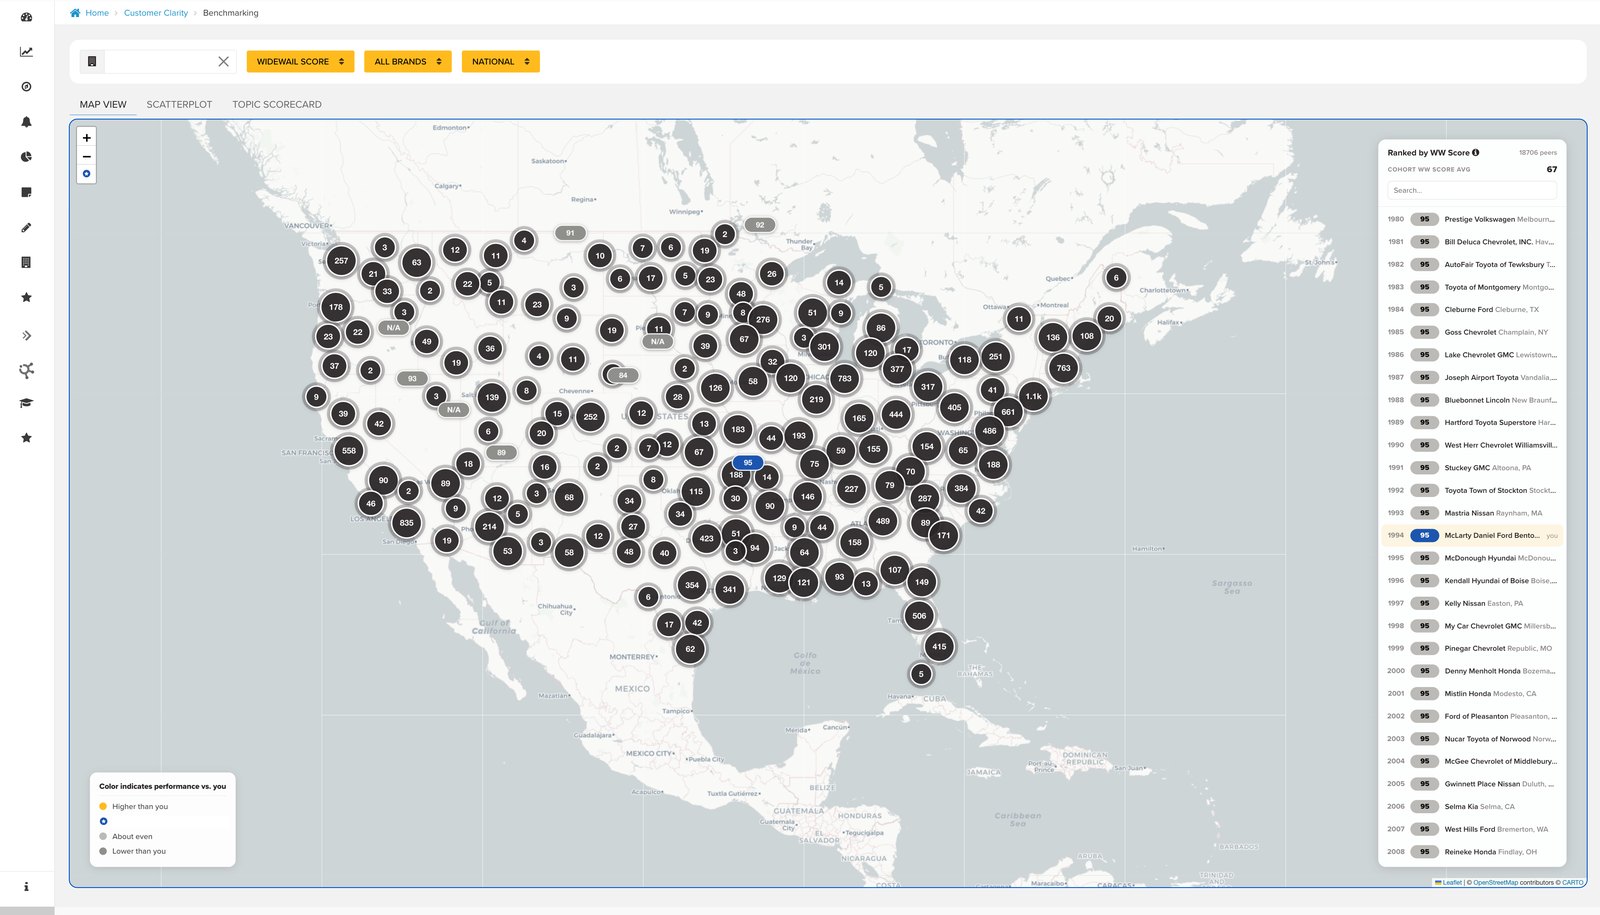Open the dashboard gauge icon in sidebar
This screenshot has width=1600, height=915.
tap(26, 17)
